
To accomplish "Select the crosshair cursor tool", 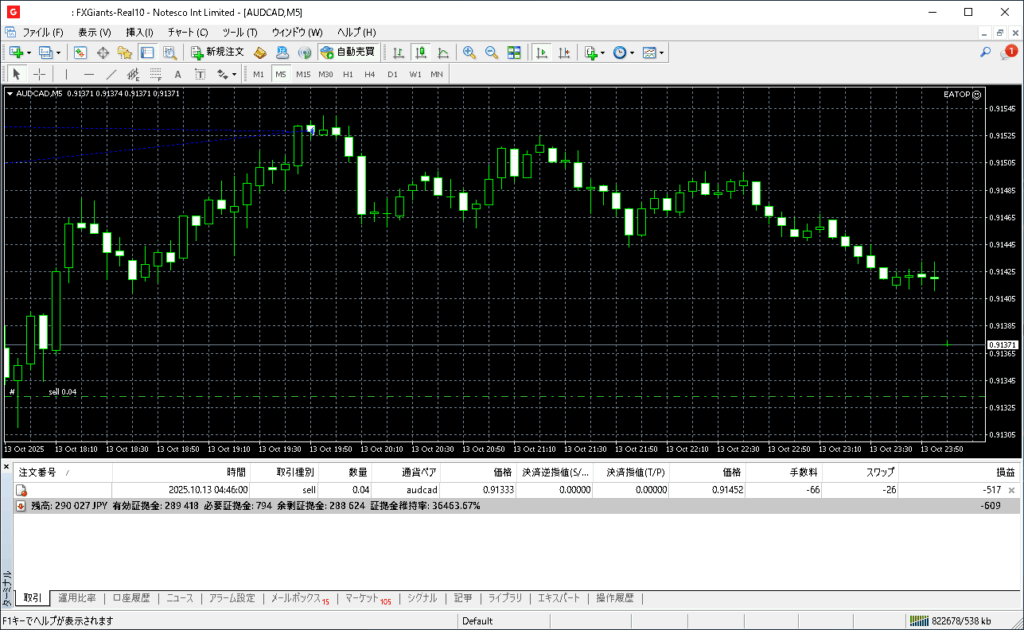I will [39, 74].
